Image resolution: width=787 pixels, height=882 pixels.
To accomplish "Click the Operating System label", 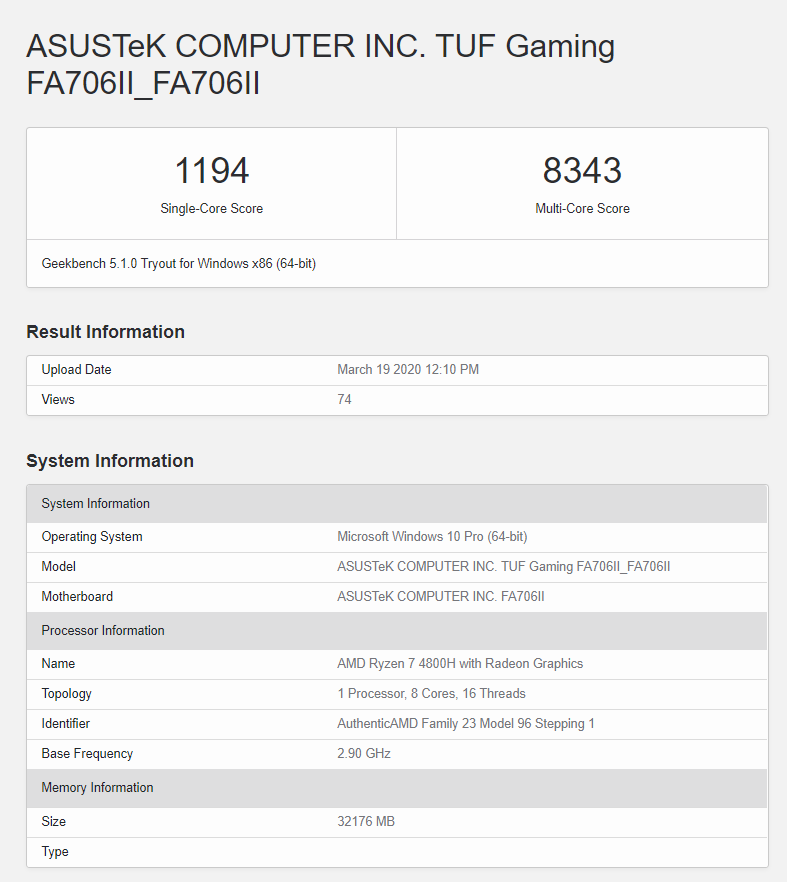I will 92,537.
